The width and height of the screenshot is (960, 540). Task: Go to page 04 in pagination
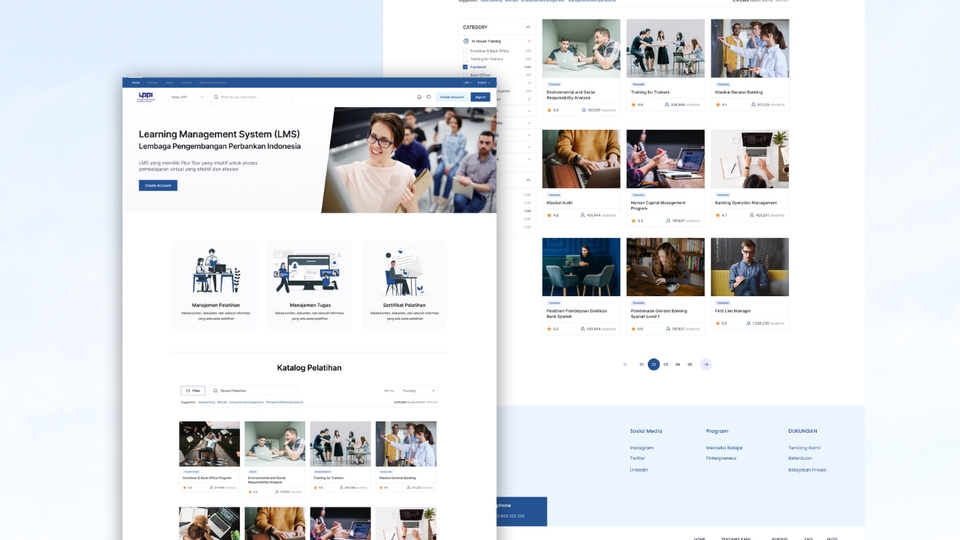click(678, 364)
